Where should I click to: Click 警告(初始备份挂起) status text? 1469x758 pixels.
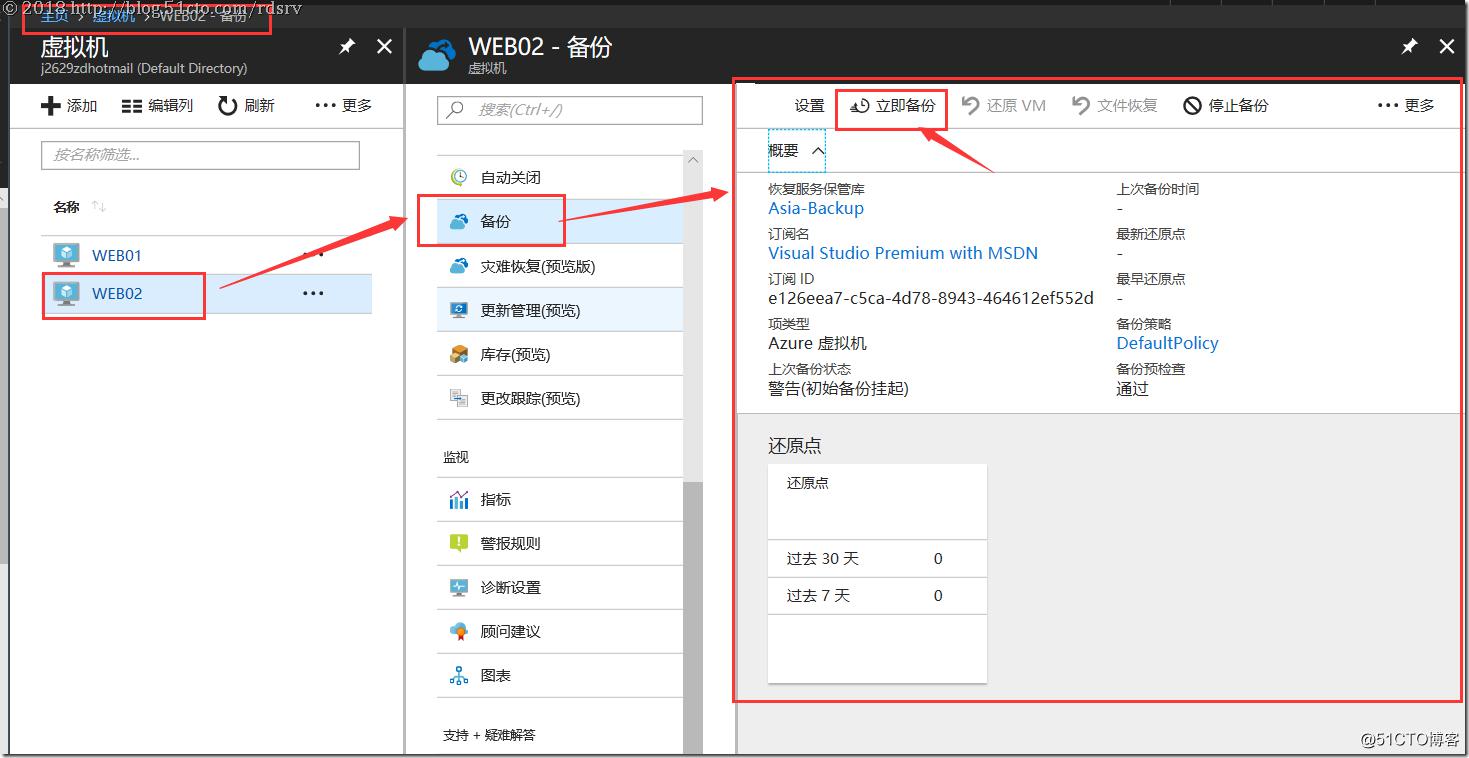(x=838, y=388)
